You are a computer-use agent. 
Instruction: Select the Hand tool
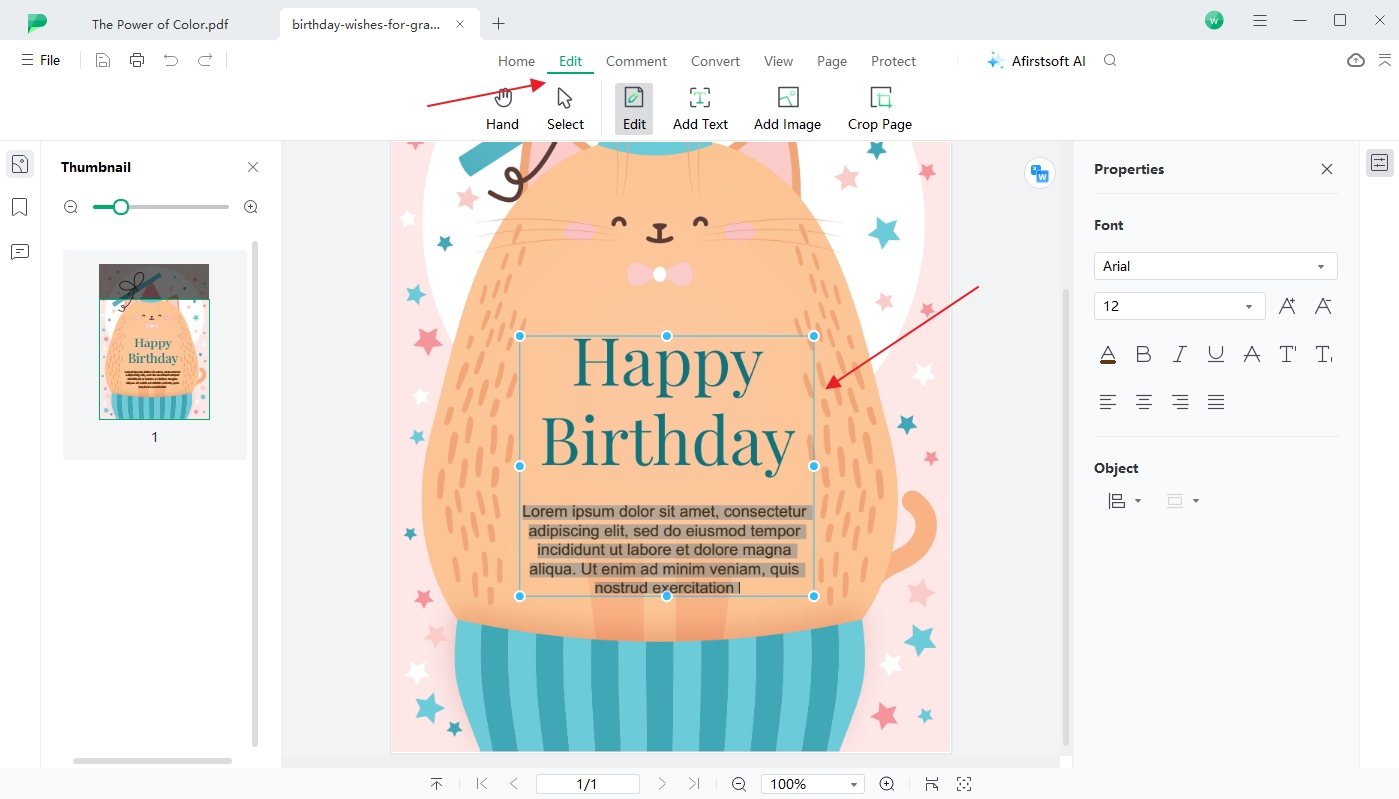click(x=502, y=109)
